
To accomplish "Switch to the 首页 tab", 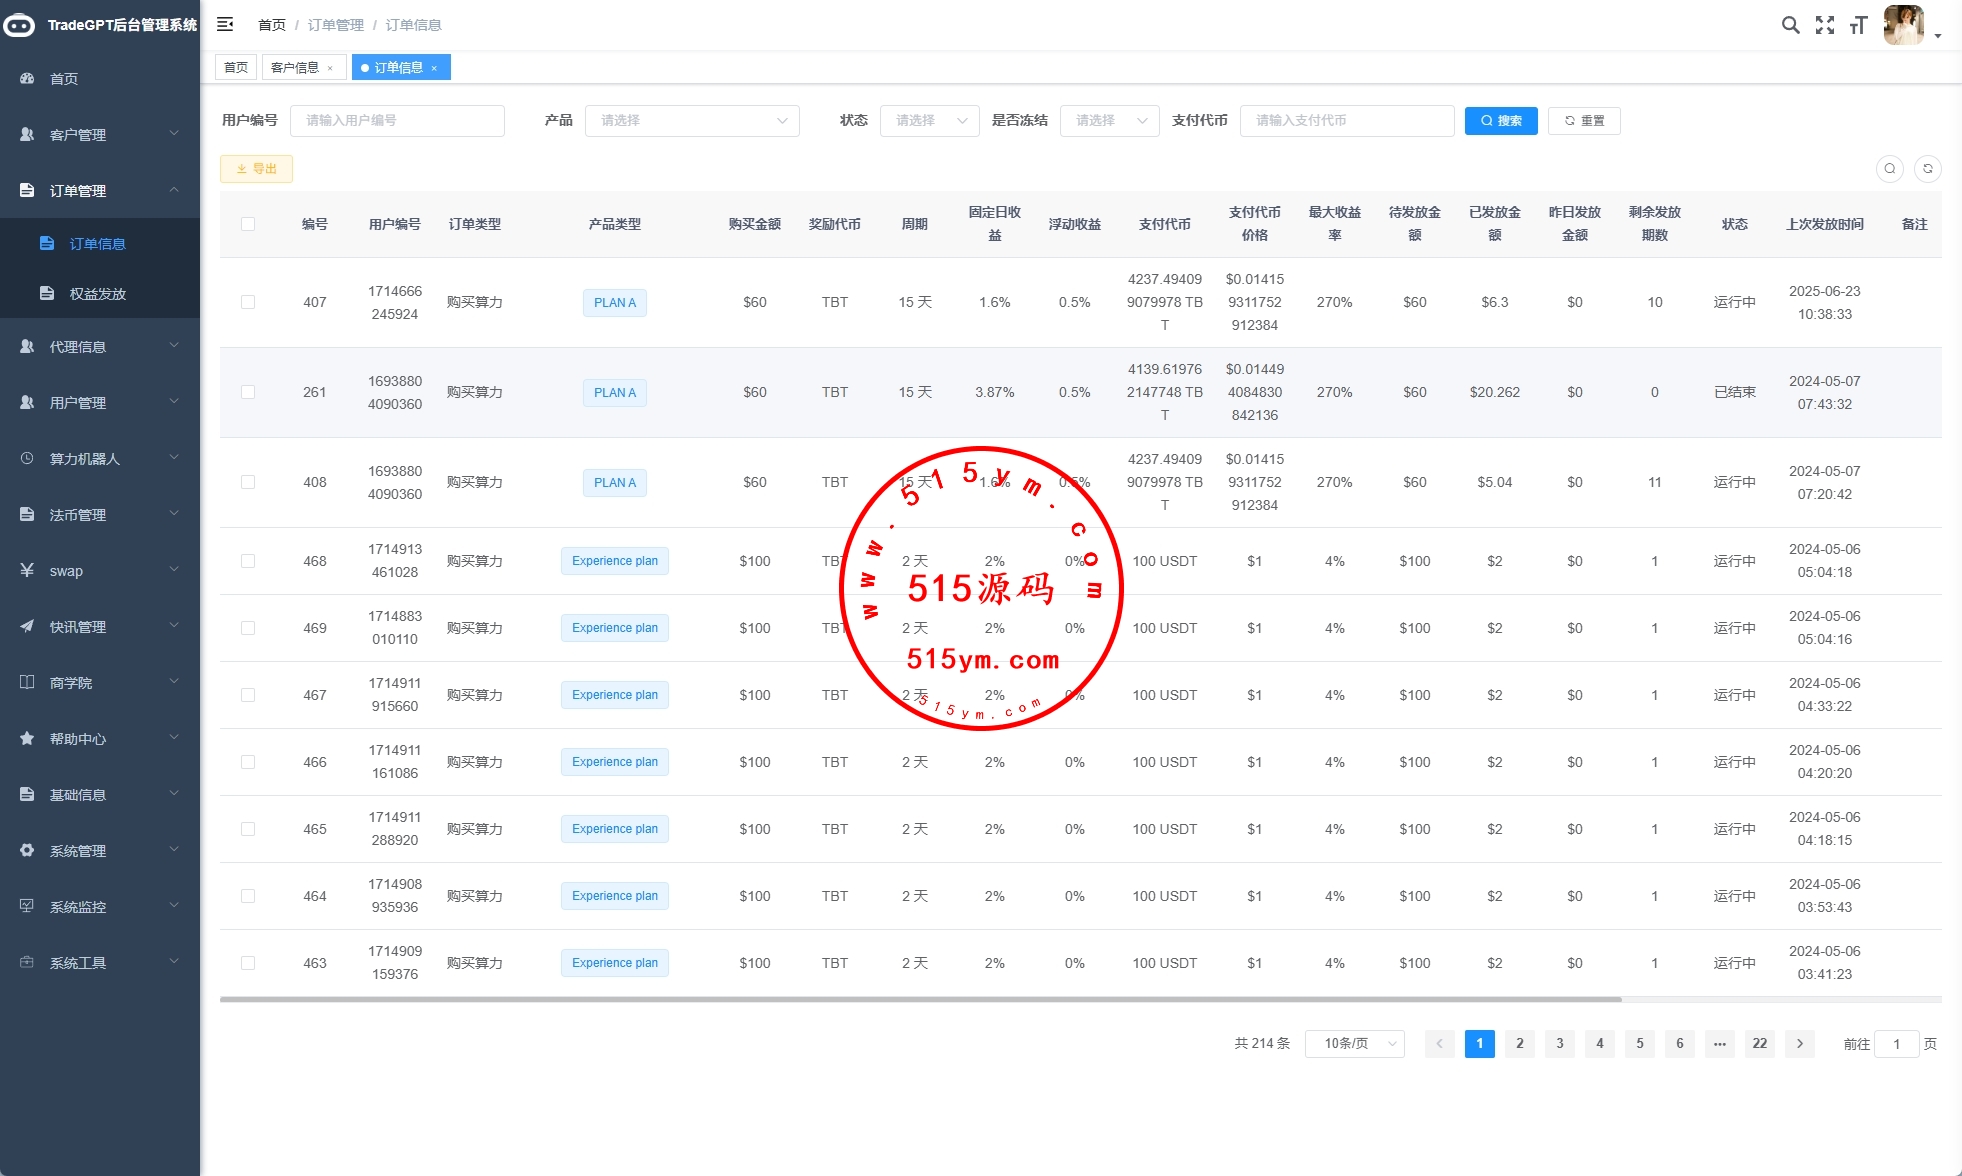I will pyautogui.click(x=236, y=68).
